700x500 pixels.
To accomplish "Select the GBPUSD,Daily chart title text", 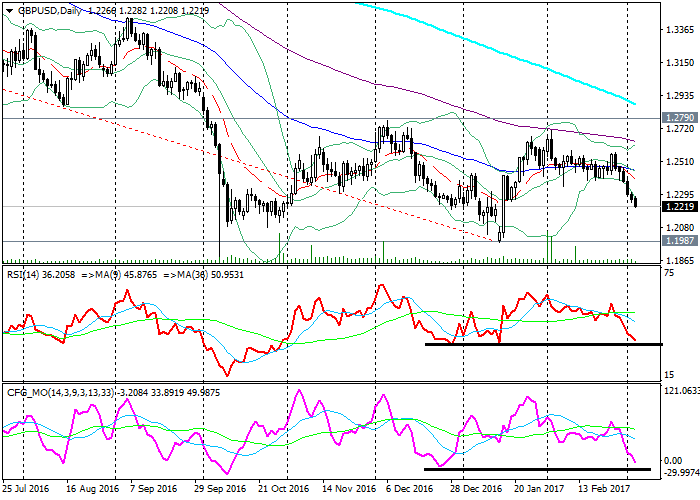I will click(x=49, y=11).
